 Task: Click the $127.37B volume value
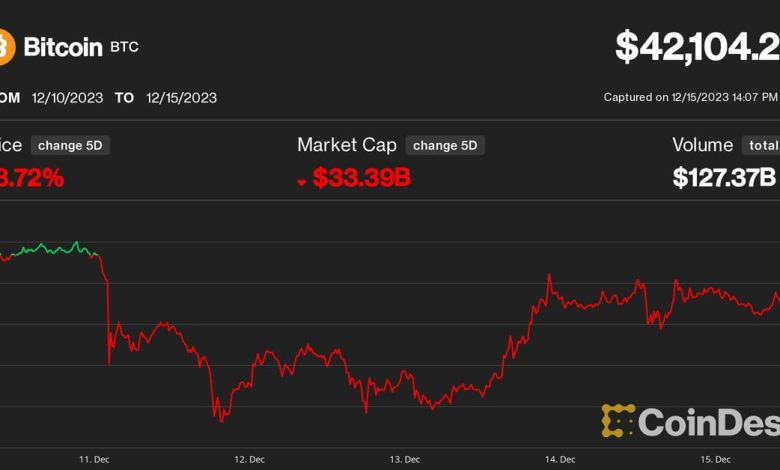(724, 178)
